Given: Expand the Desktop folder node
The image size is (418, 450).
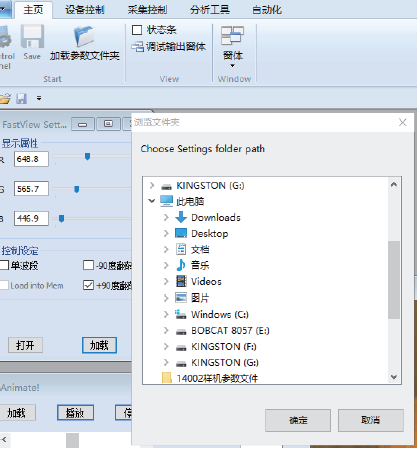Looking at the screenshot, I should click(x=166, y=233).
